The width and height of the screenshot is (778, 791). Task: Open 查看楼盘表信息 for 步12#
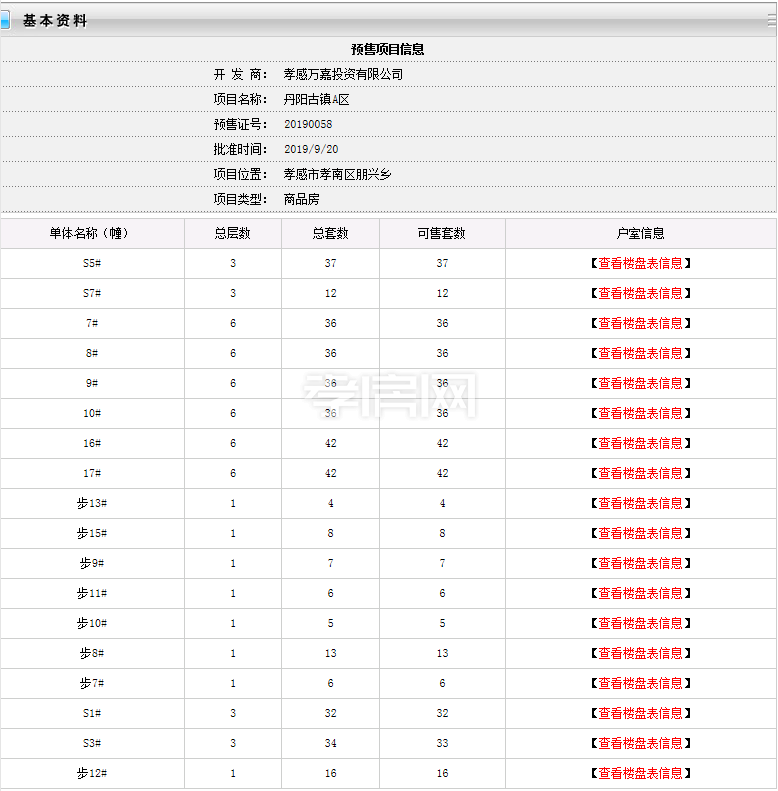coord(640,773)
